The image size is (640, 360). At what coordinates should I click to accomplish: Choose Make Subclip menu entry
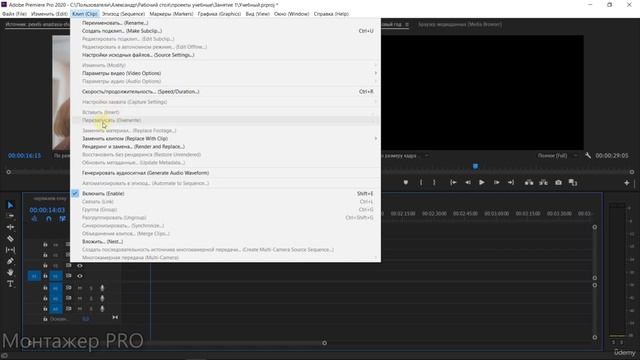225,31
